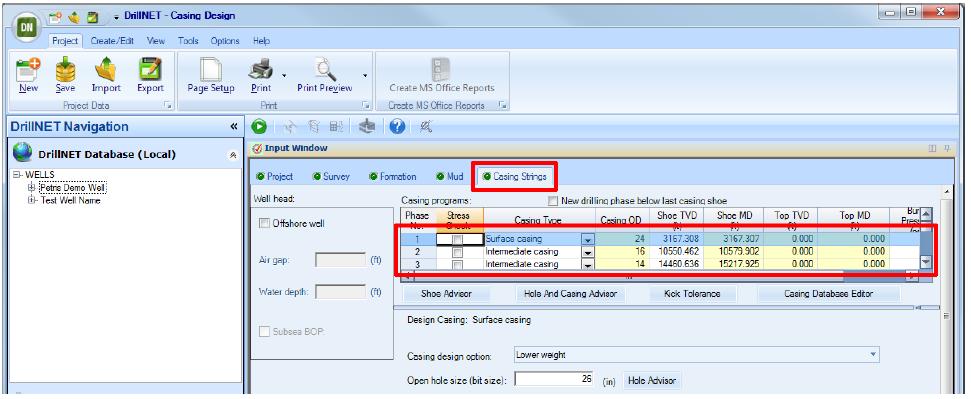Click the green Run play icon
The image size is (971, 399).
[259, 126]
